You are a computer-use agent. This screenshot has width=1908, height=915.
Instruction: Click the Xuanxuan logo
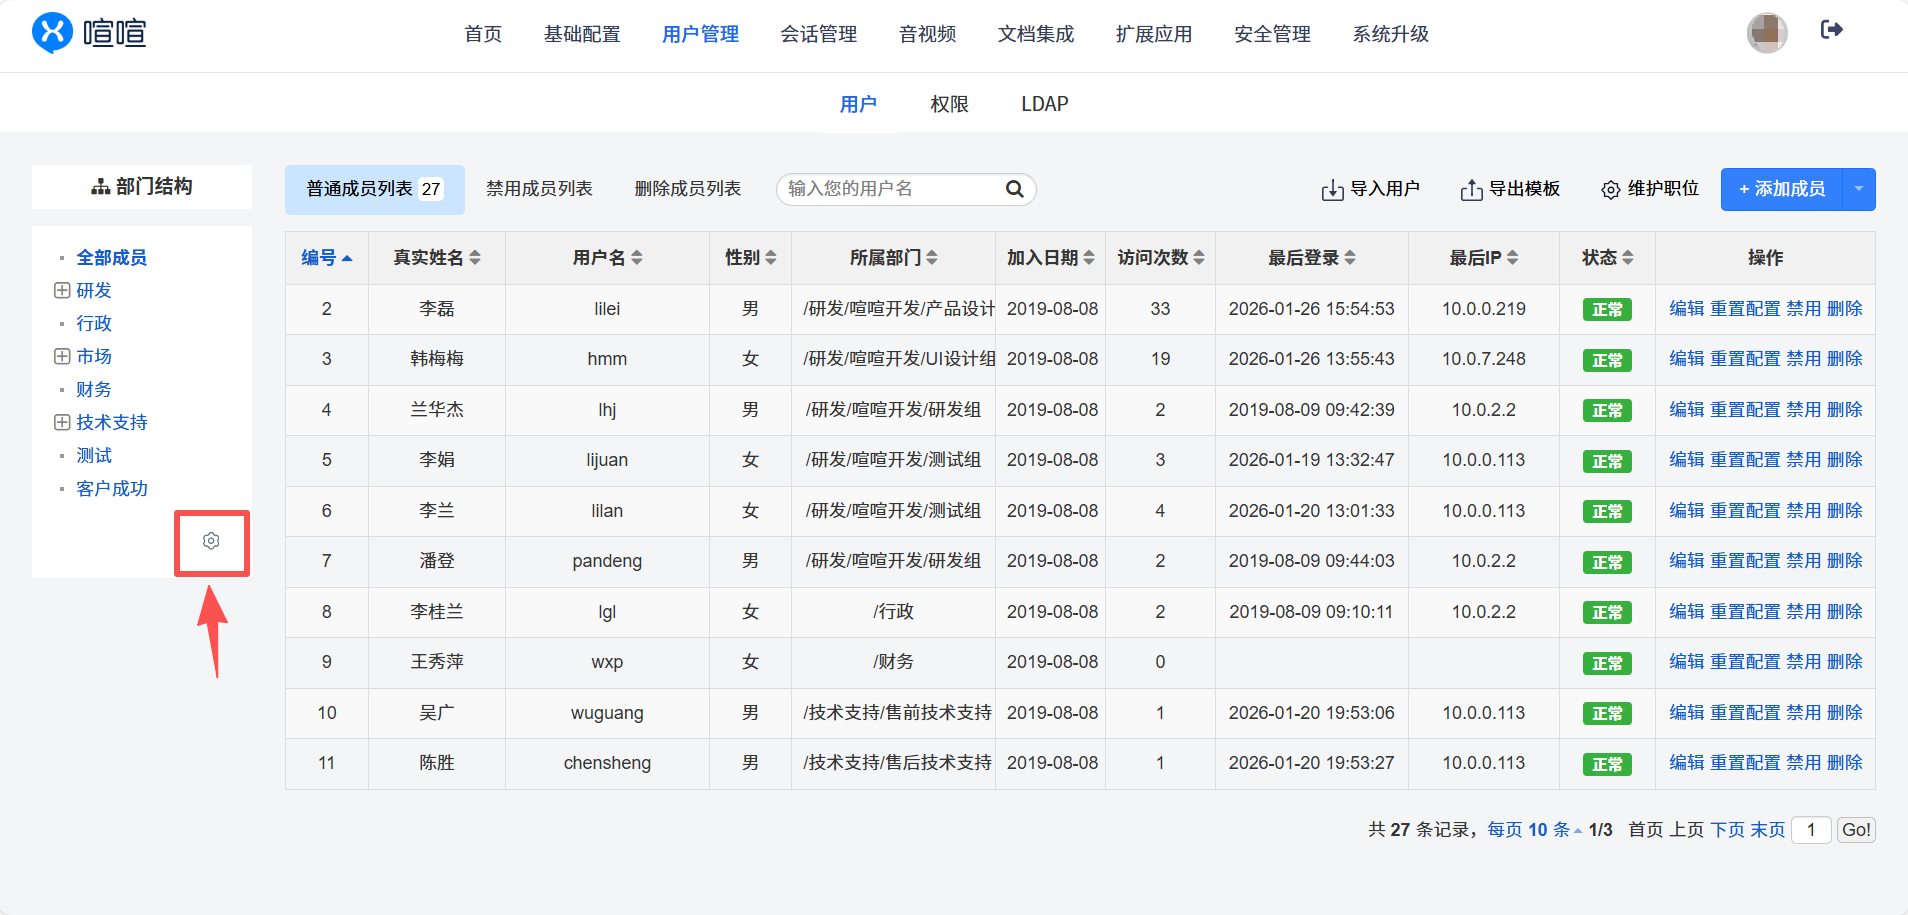[x=89, y=33]
